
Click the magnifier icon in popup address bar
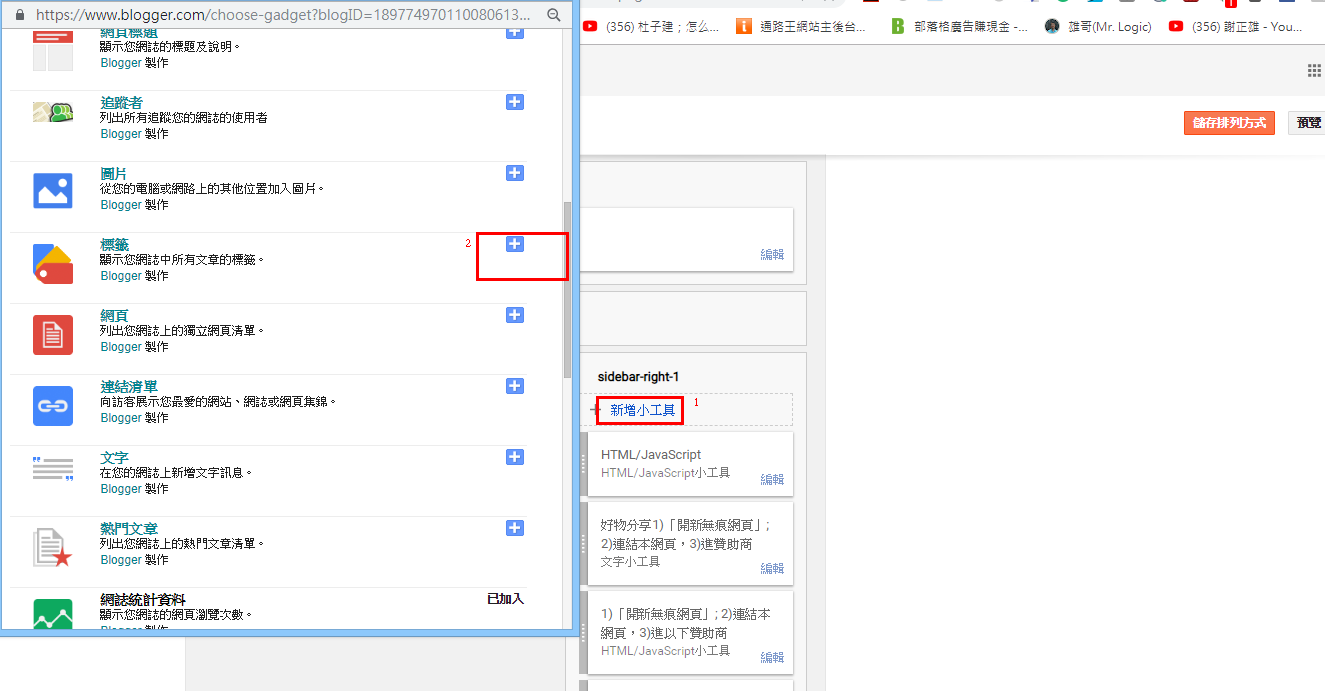554,16
